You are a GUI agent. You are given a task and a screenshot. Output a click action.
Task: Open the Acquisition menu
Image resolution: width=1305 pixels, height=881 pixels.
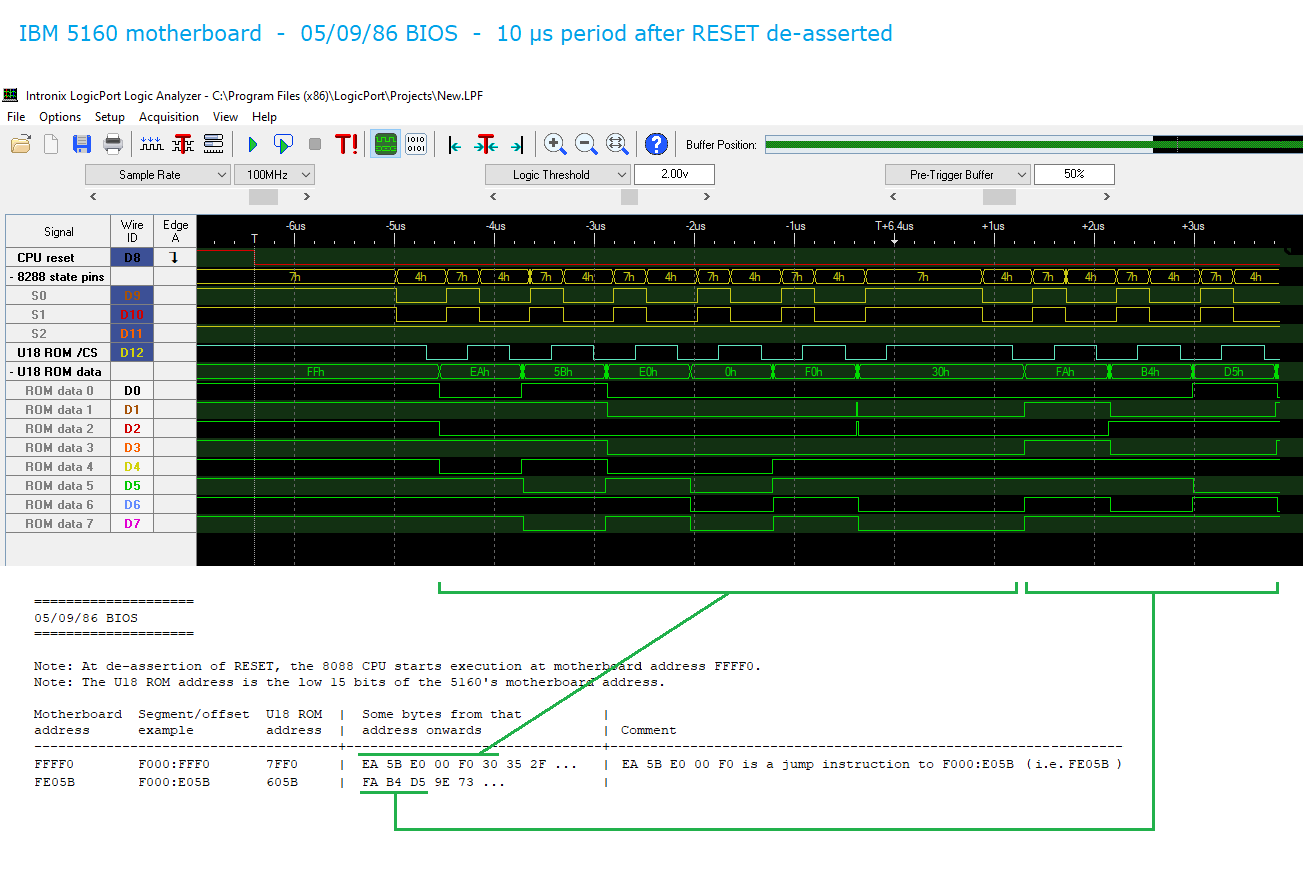168,117
